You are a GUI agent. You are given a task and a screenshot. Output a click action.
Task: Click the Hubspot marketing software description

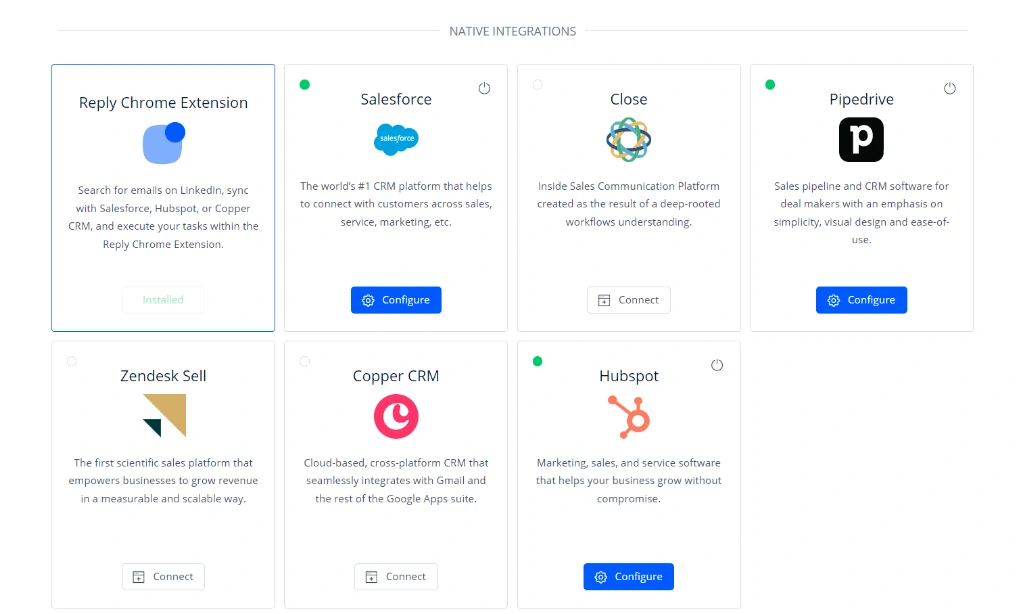click(628, 481)
